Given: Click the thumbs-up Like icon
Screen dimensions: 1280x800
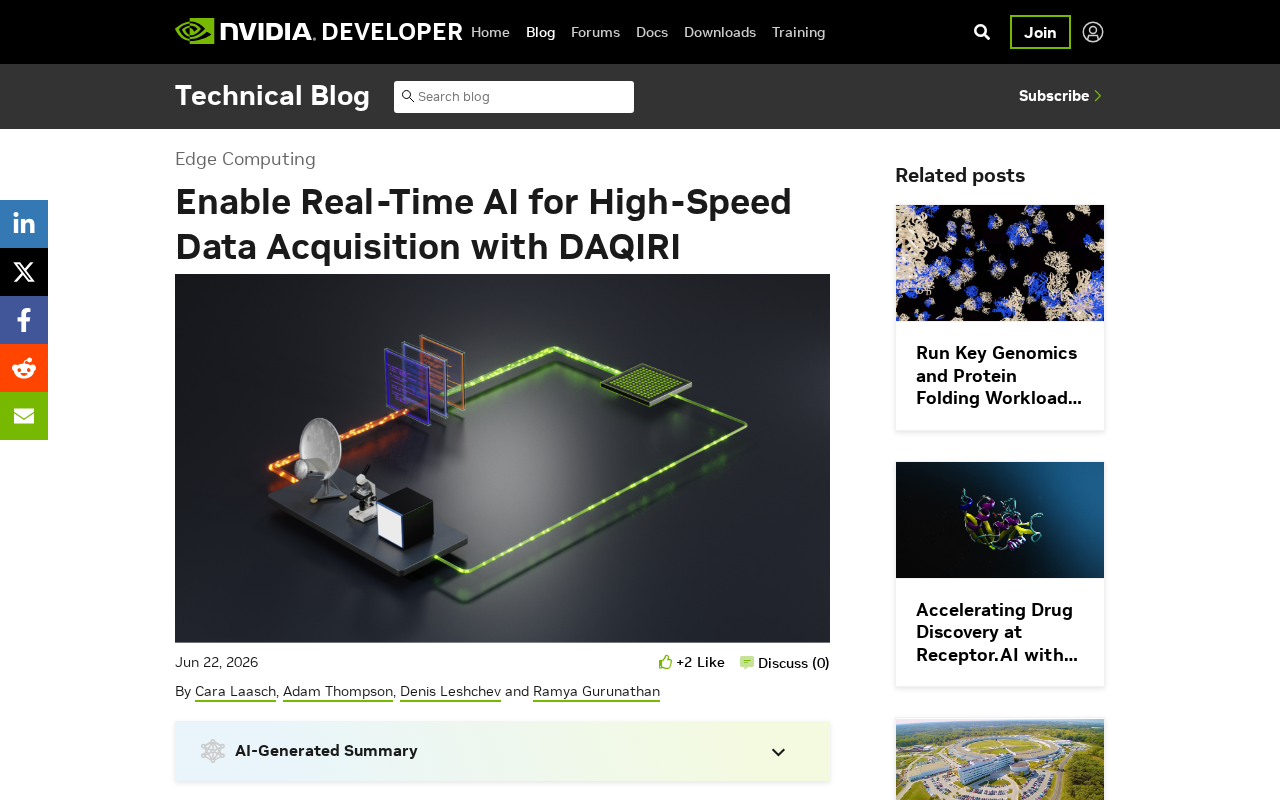Looking at the screenshot, I should [x=665, y=662].
